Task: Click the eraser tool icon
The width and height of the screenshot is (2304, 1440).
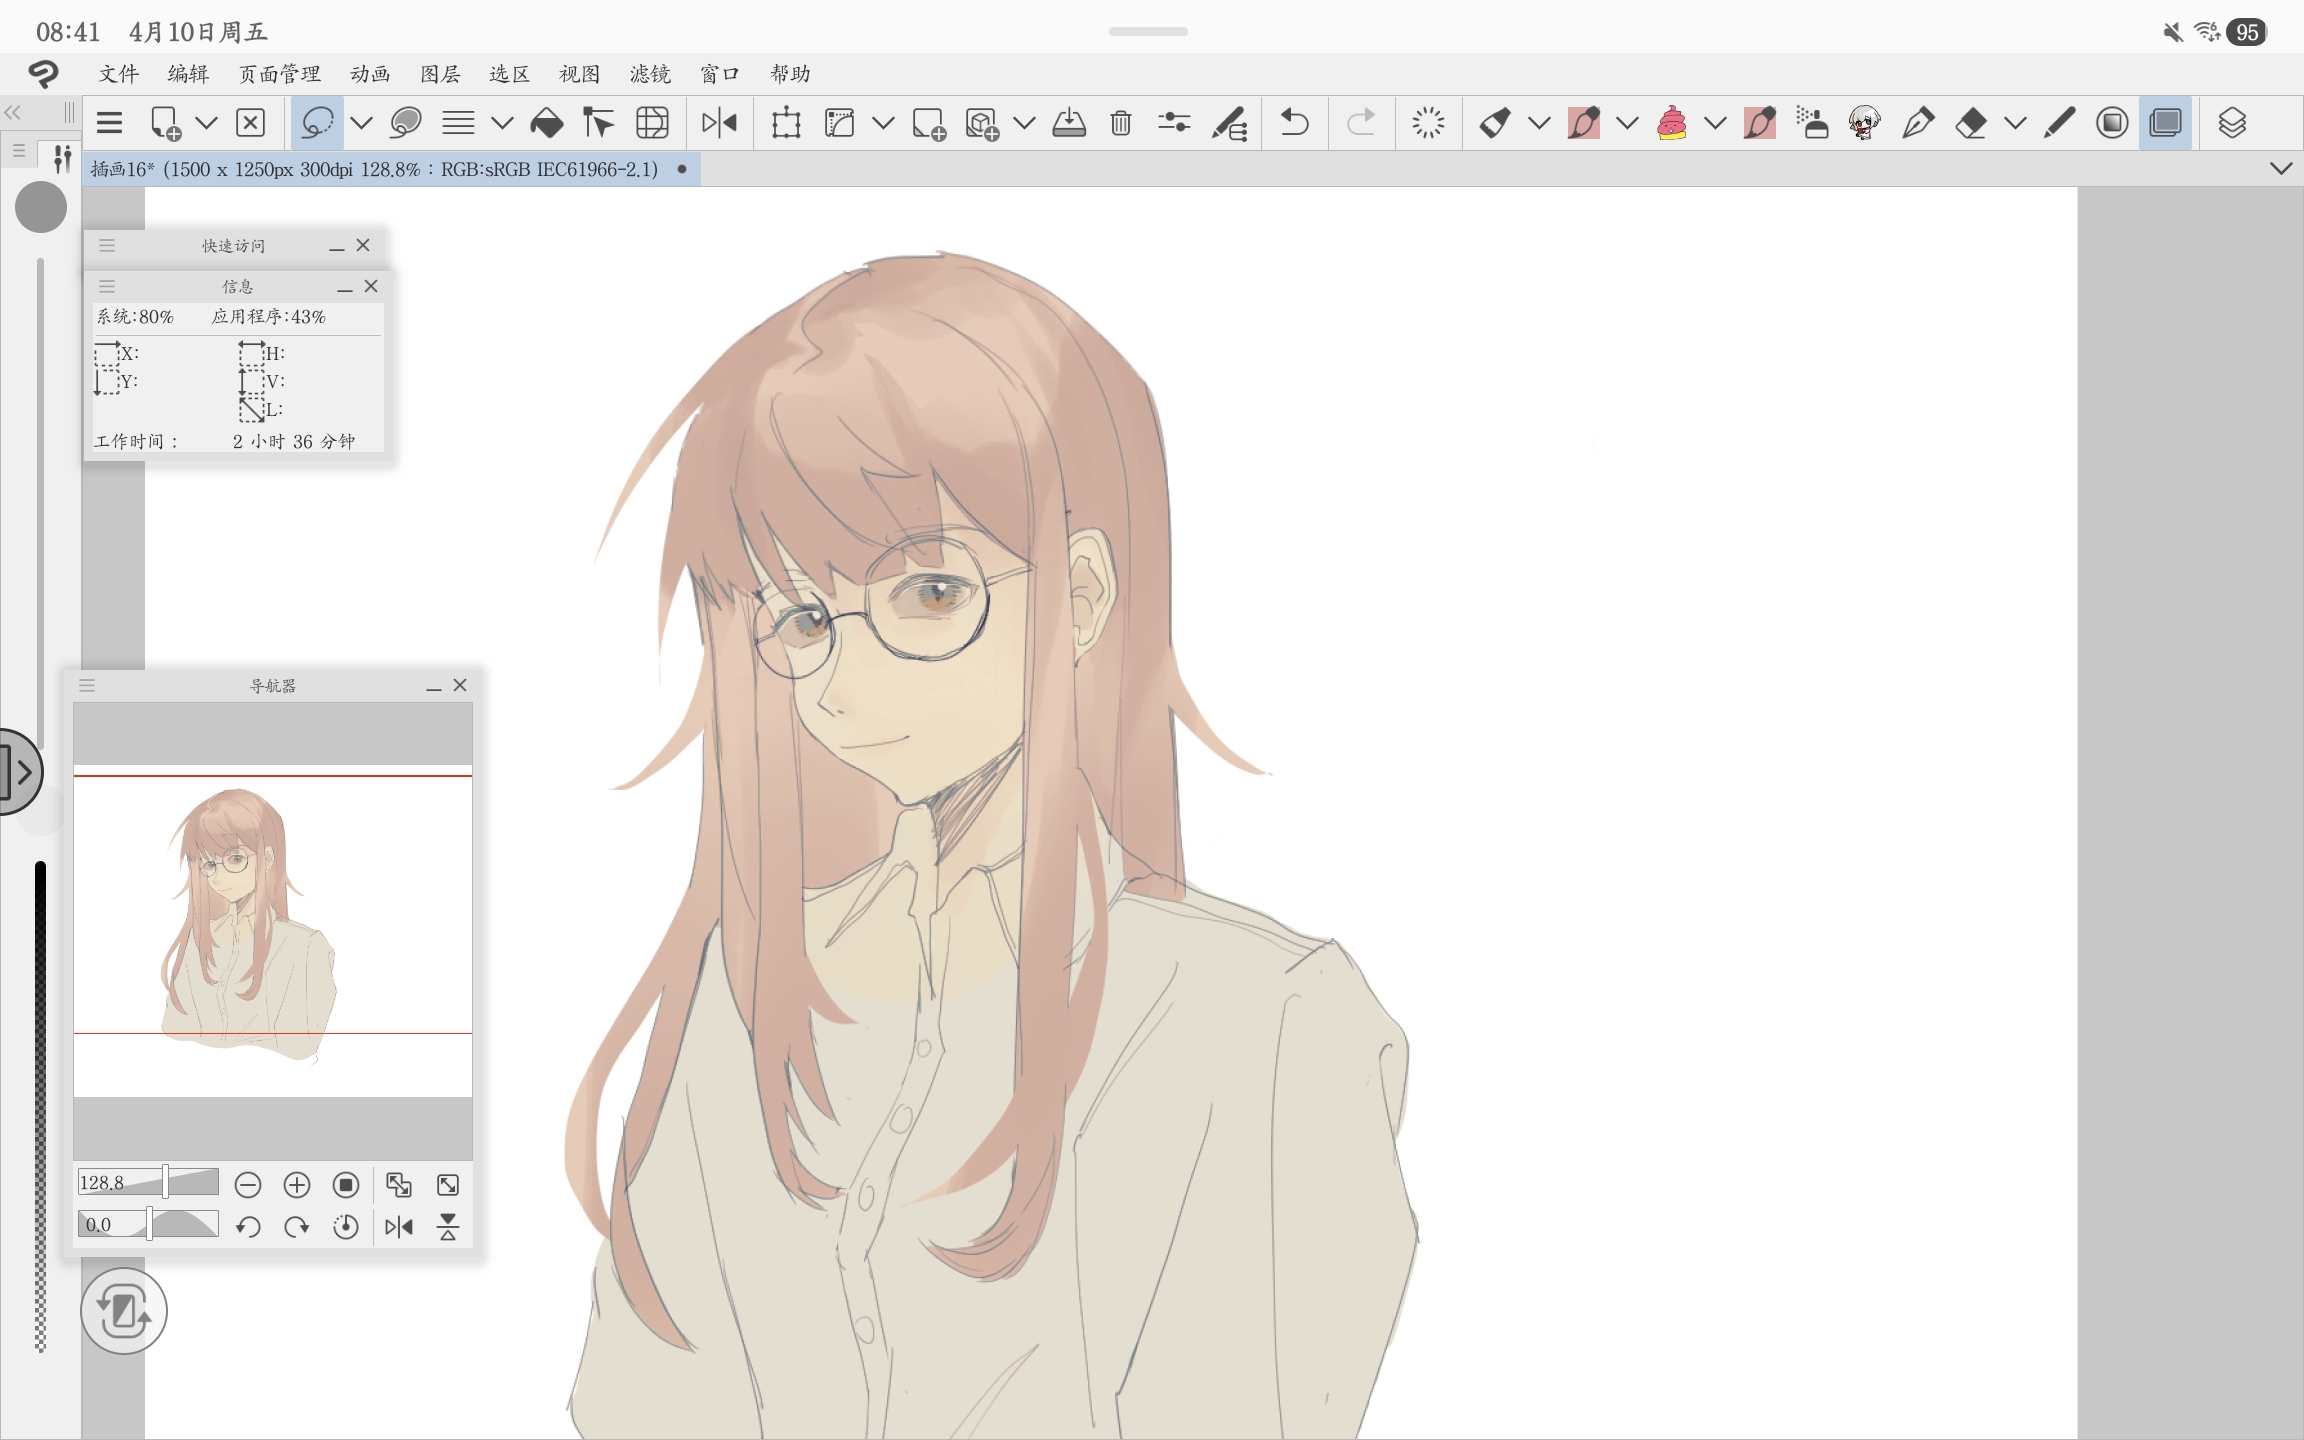Action: point(1970,123)
